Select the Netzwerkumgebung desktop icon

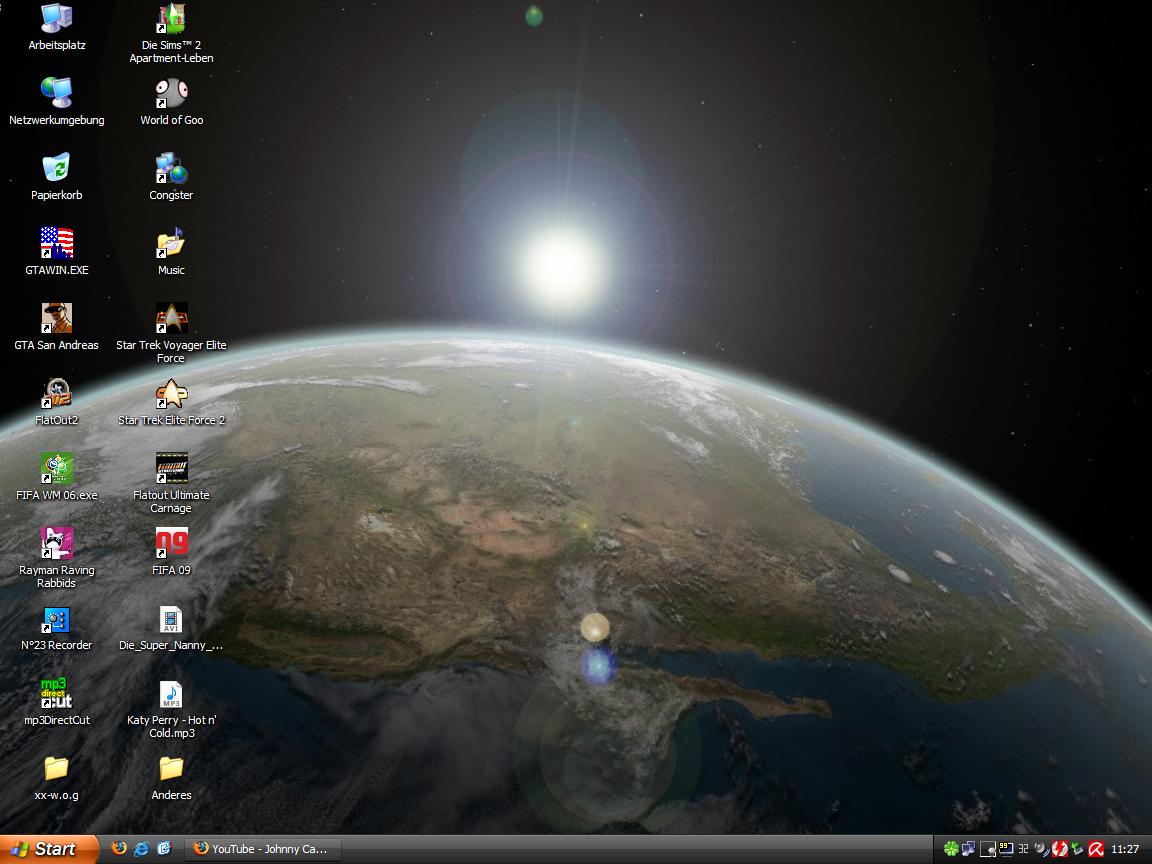pos(57,94)
